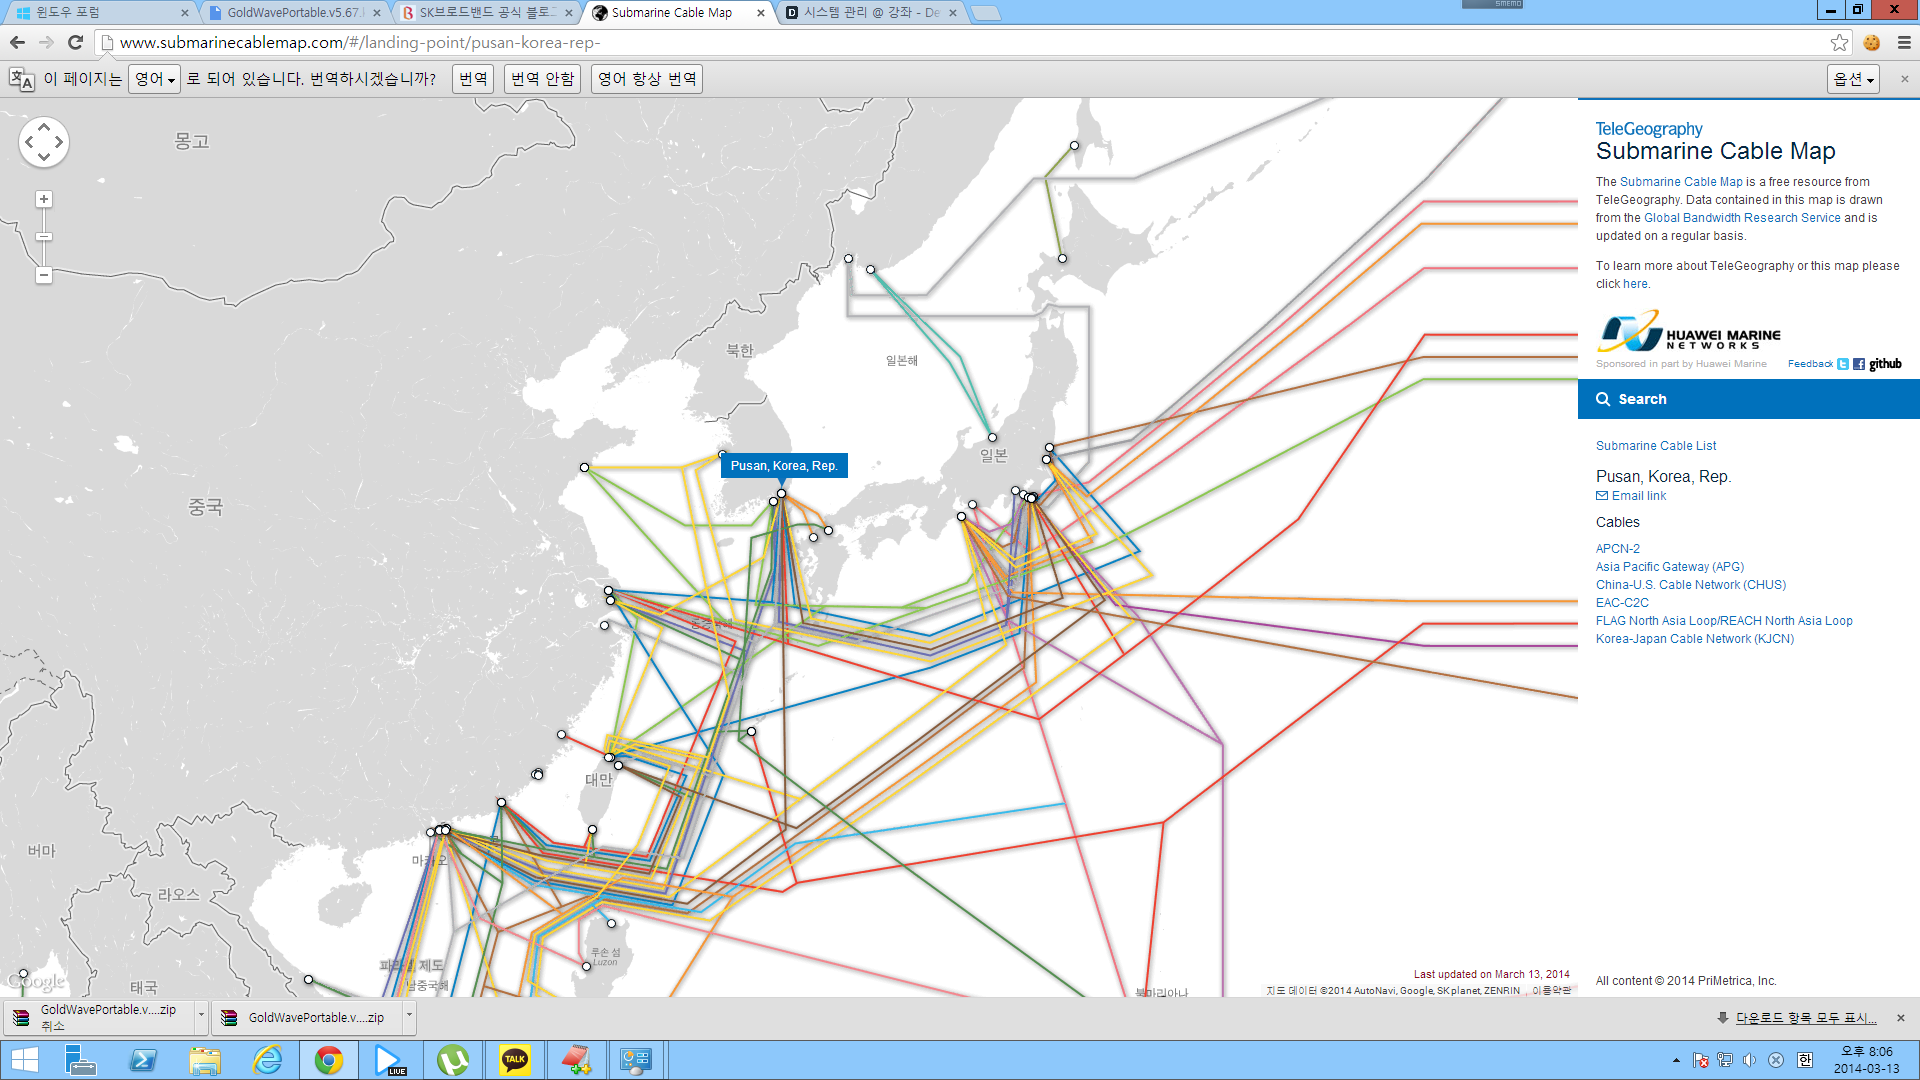
Task: Open the second GoldWavePortable zip download
Action: click(306, 1017)
